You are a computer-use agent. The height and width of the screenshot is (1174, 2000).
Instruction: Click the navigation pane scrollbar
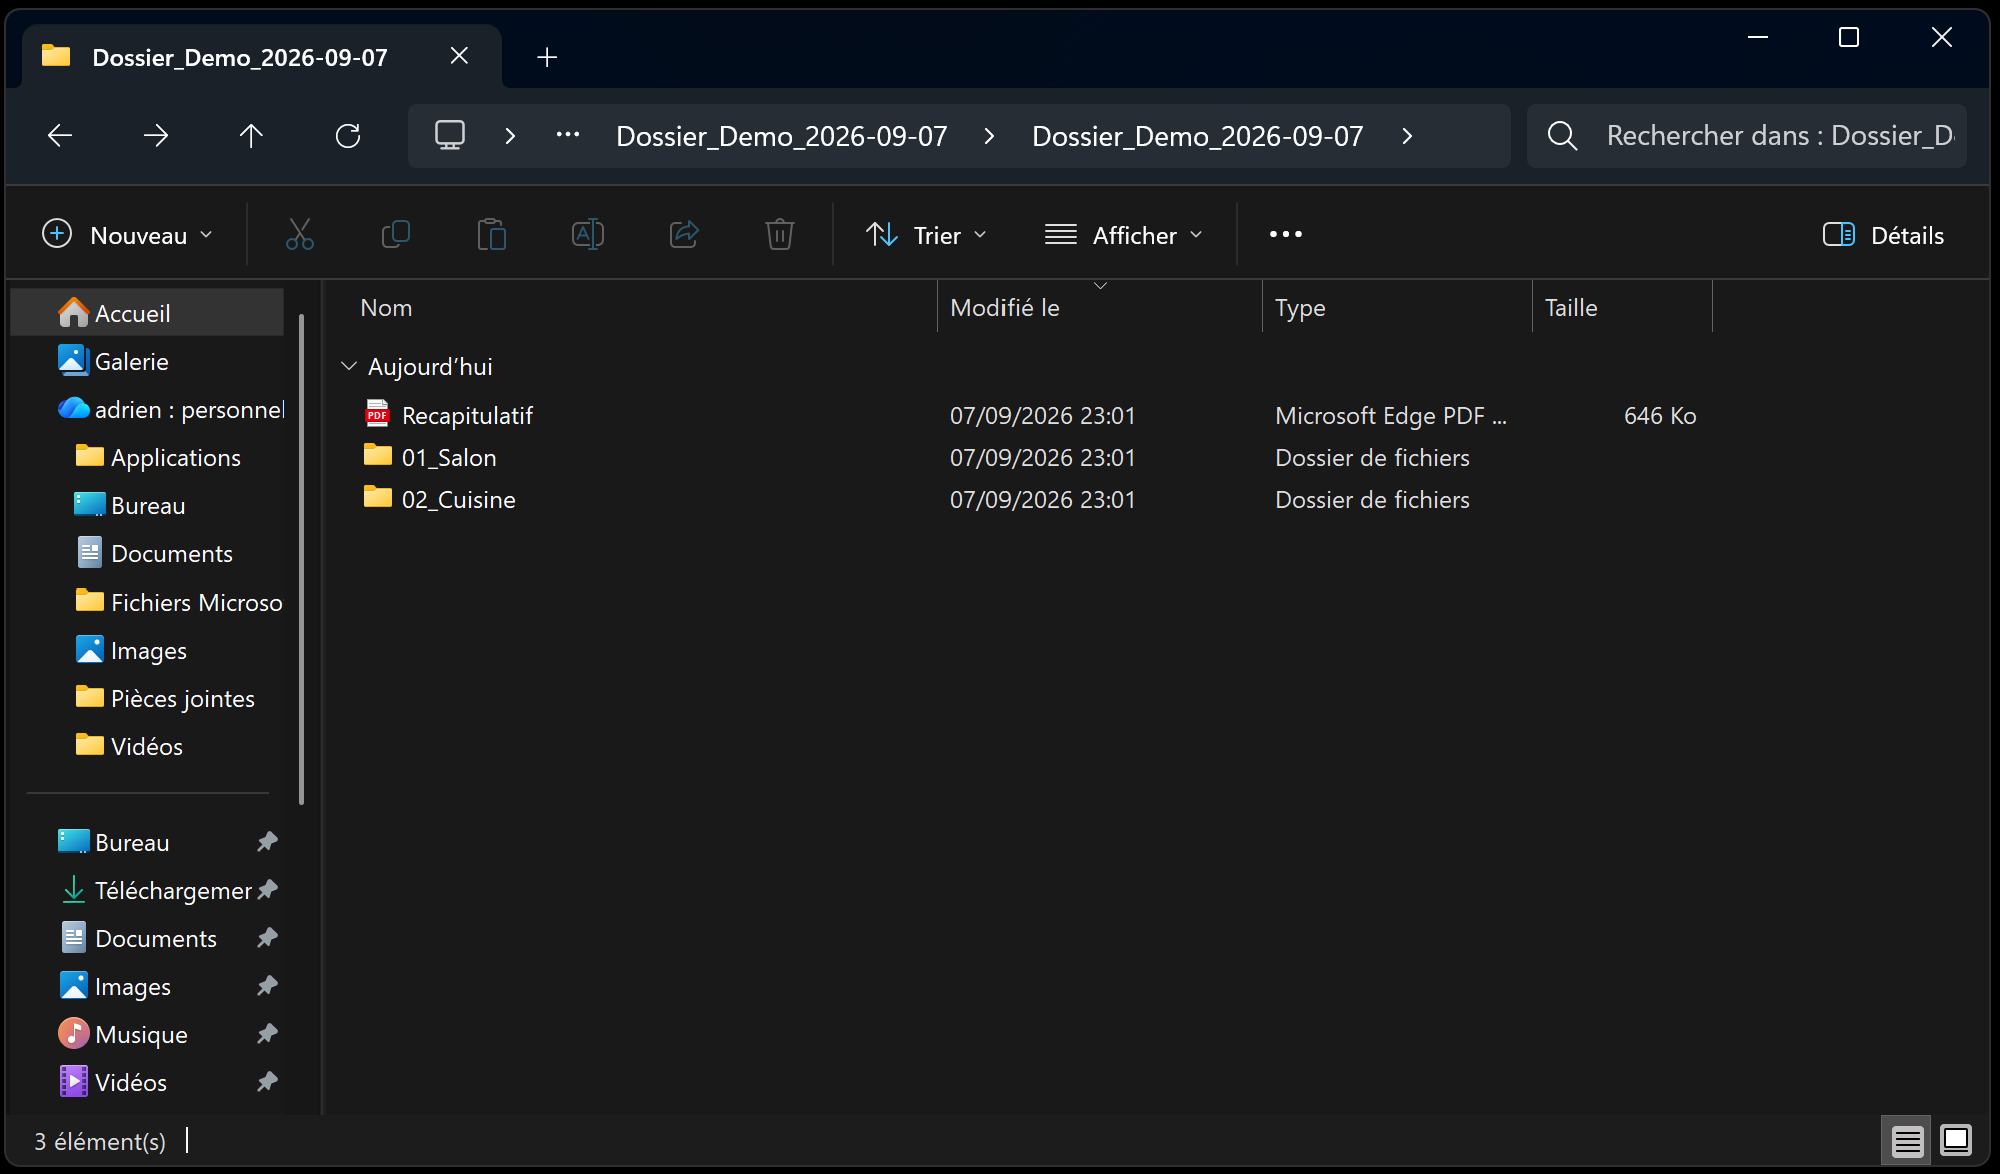(x=301, y=558)
